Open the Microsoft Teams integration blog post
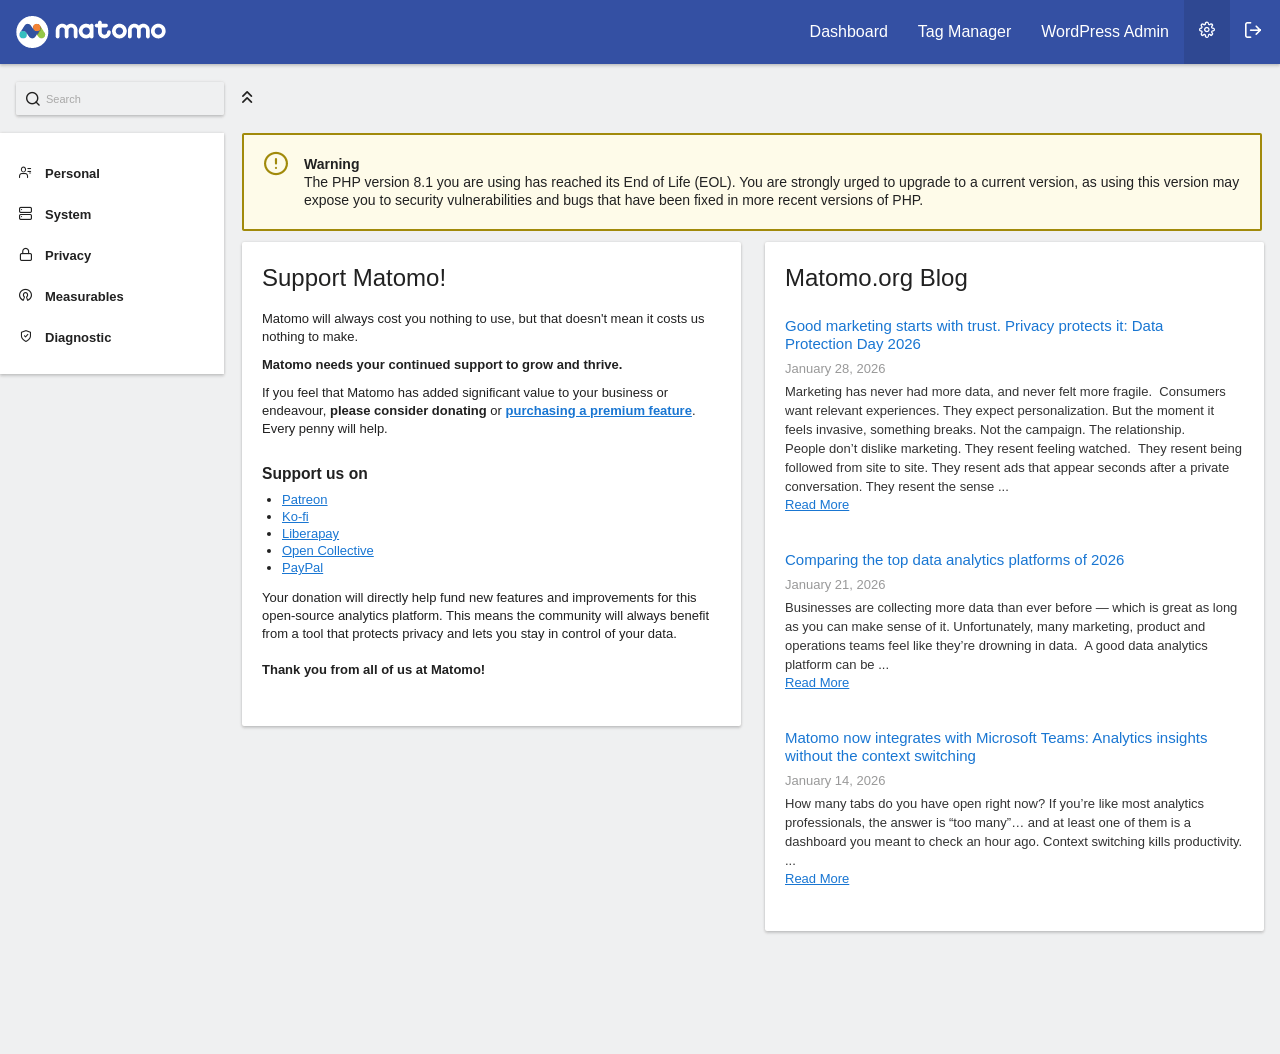The width and height of the screenshot is (1280, 1054). (996, 747)
